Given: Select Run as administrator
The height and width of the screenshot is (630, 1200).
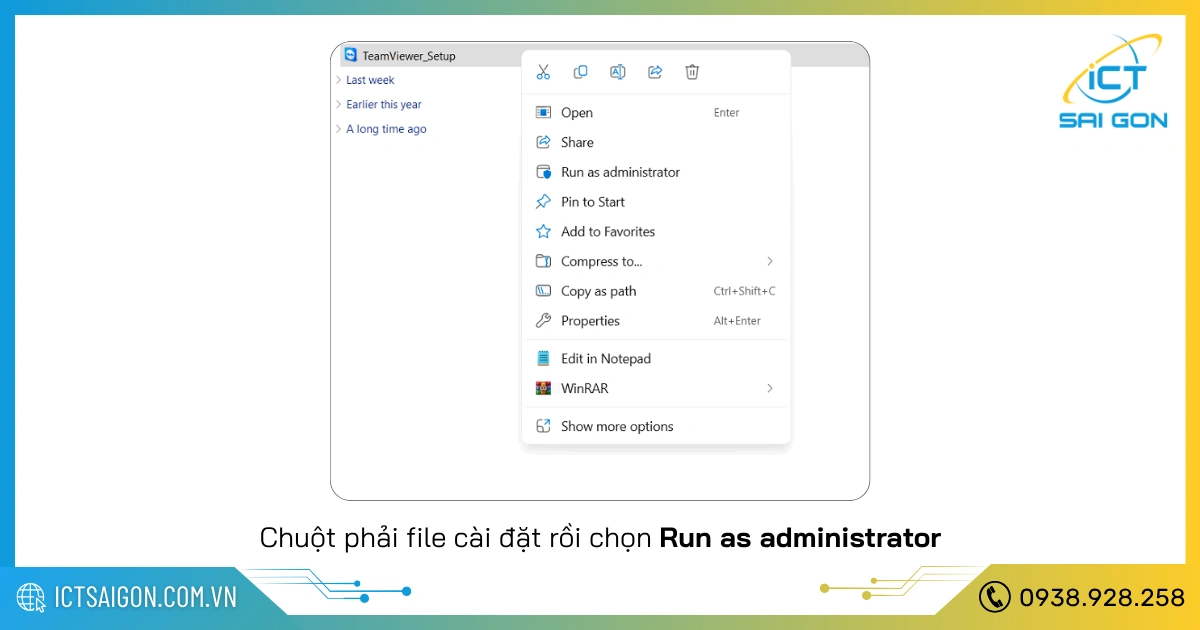Looking at the screenshot, I should tap(620, 172).
